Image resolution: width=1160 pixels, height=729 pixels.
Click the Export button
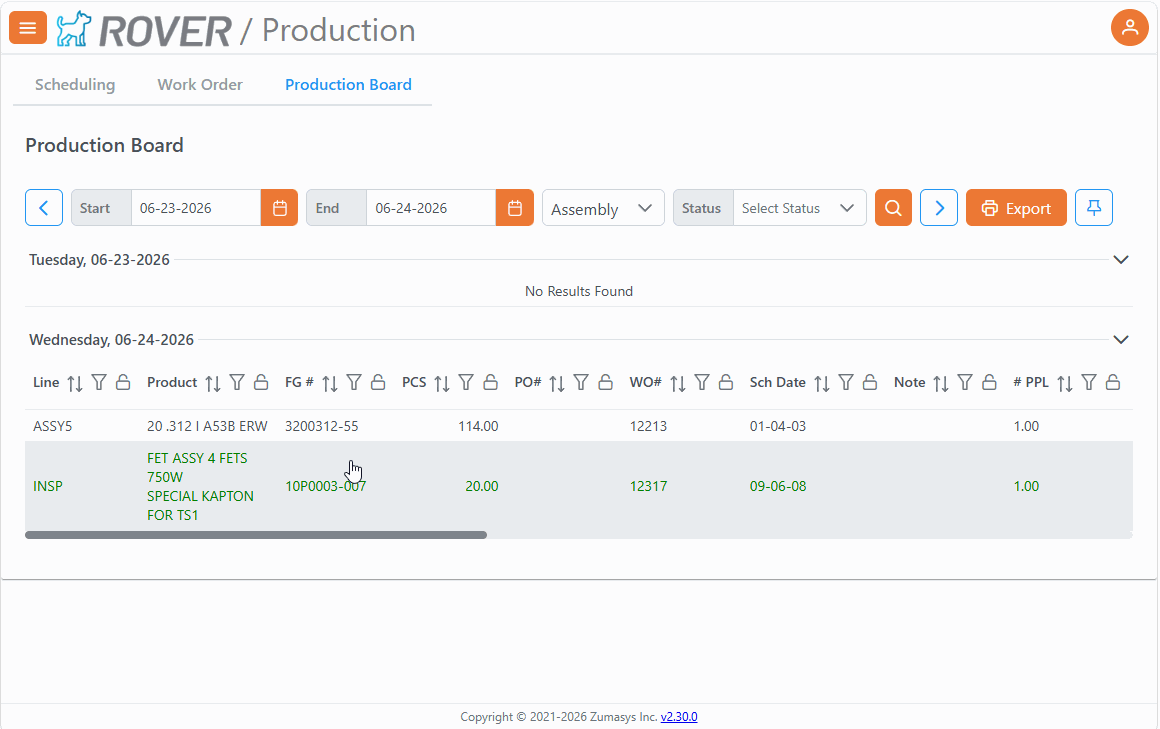pos(1016,208)
